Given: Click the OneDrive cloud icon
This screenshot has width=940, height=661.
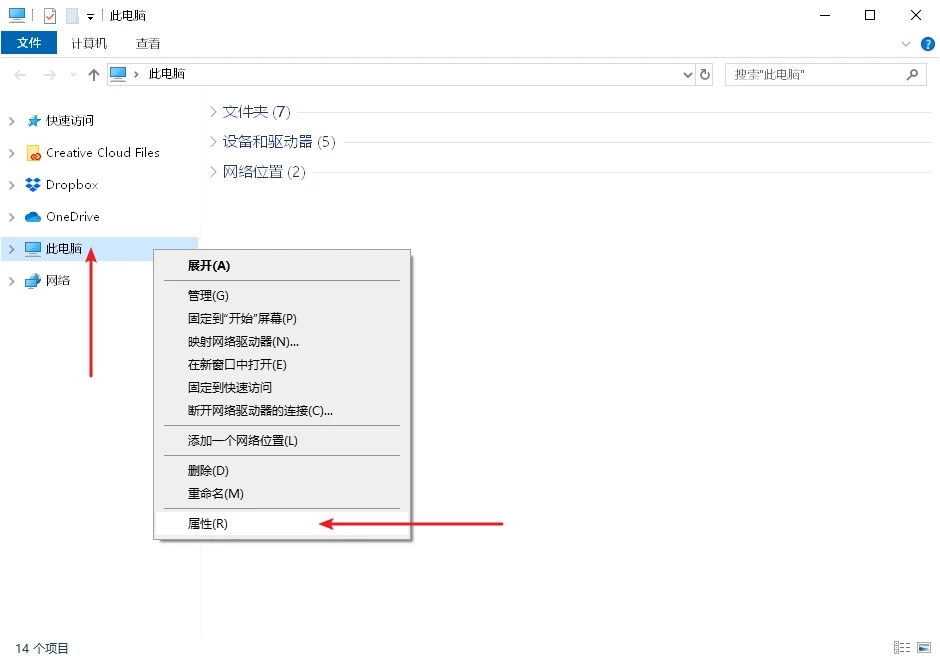Looking at the screenshot, I should click(33, 217).
